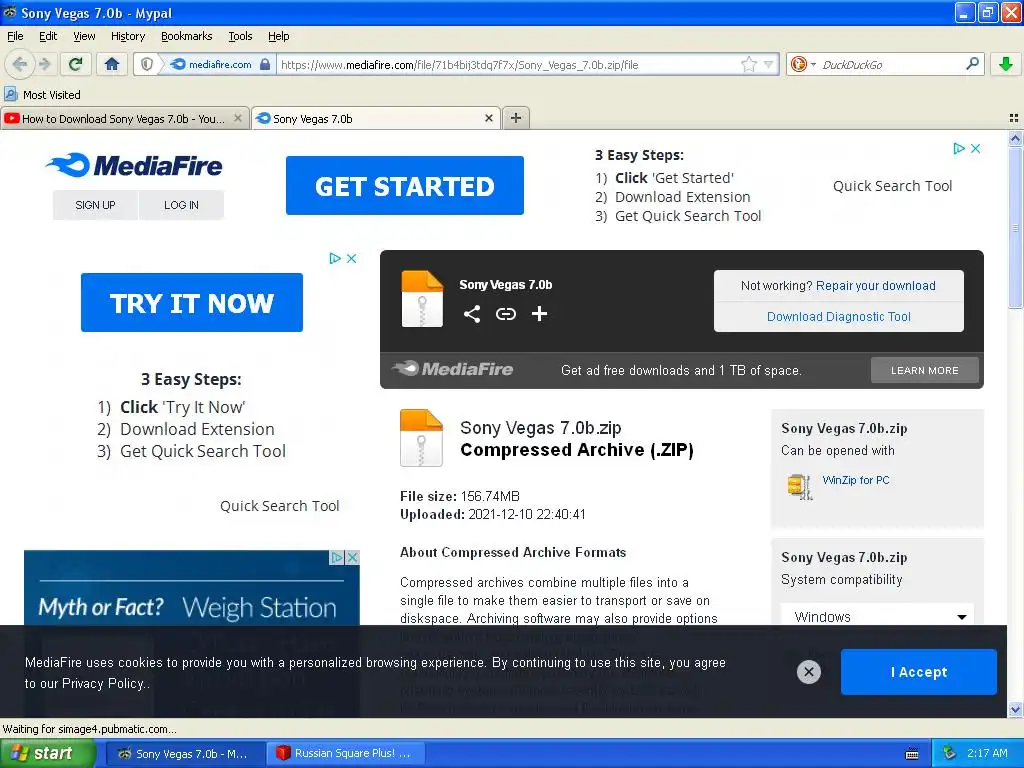The height and width of the screenshot is (768, 1024).
Task: Click the large zip file icon beside file name
Action: click(421, 438)
